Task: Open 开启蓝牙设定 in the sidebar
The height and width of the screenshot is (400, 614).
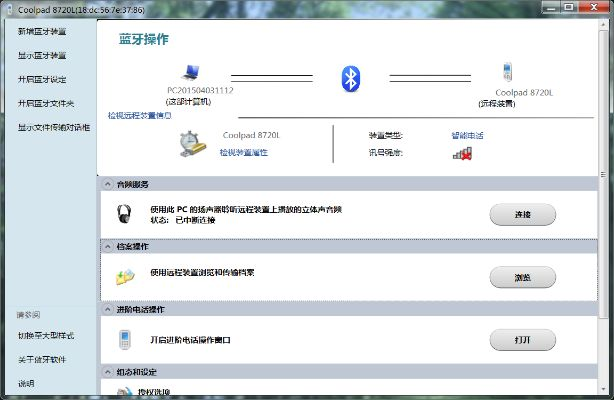Action: (42, 80)
